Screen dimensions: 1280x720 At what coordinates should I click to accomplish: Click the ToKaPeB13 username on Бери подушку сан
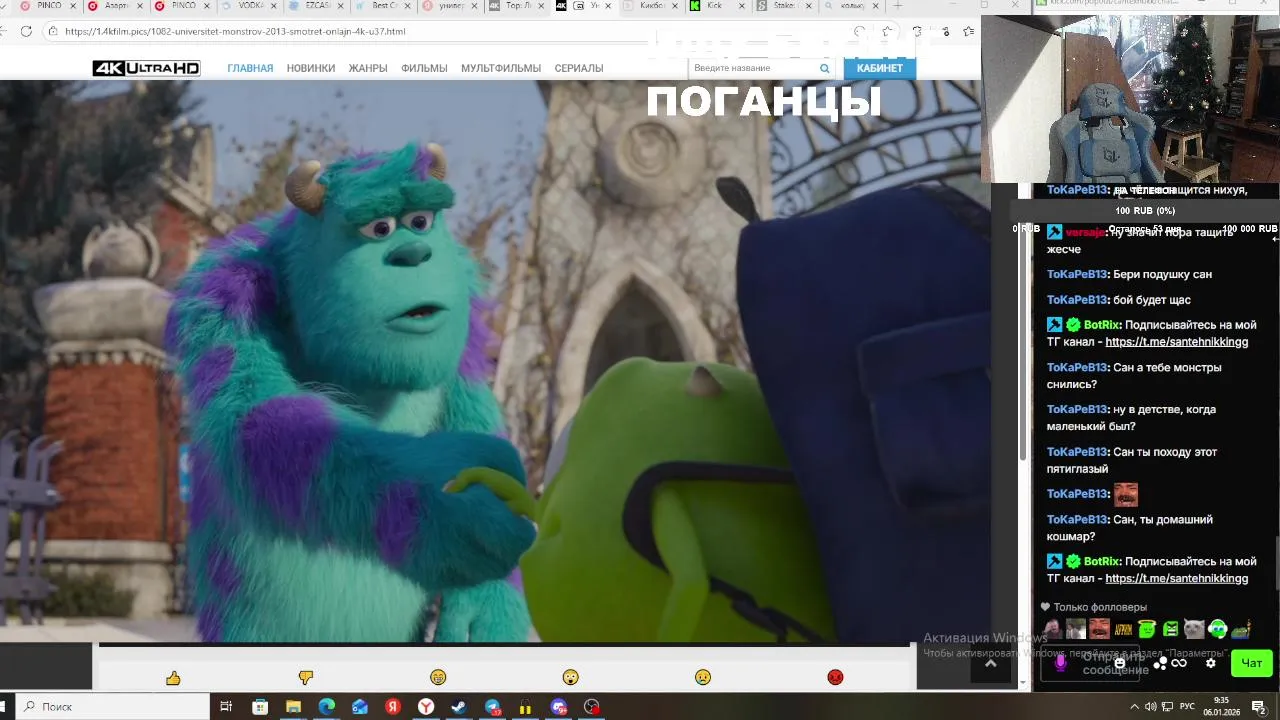[1077, 274]
